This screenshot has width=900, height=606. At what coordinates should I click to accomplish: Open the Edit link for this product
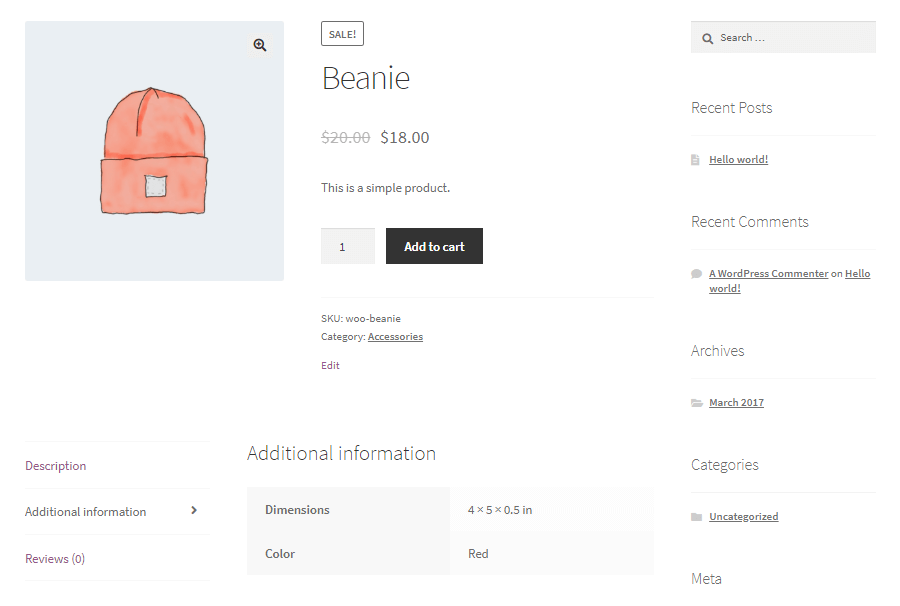tap(330, 365)
